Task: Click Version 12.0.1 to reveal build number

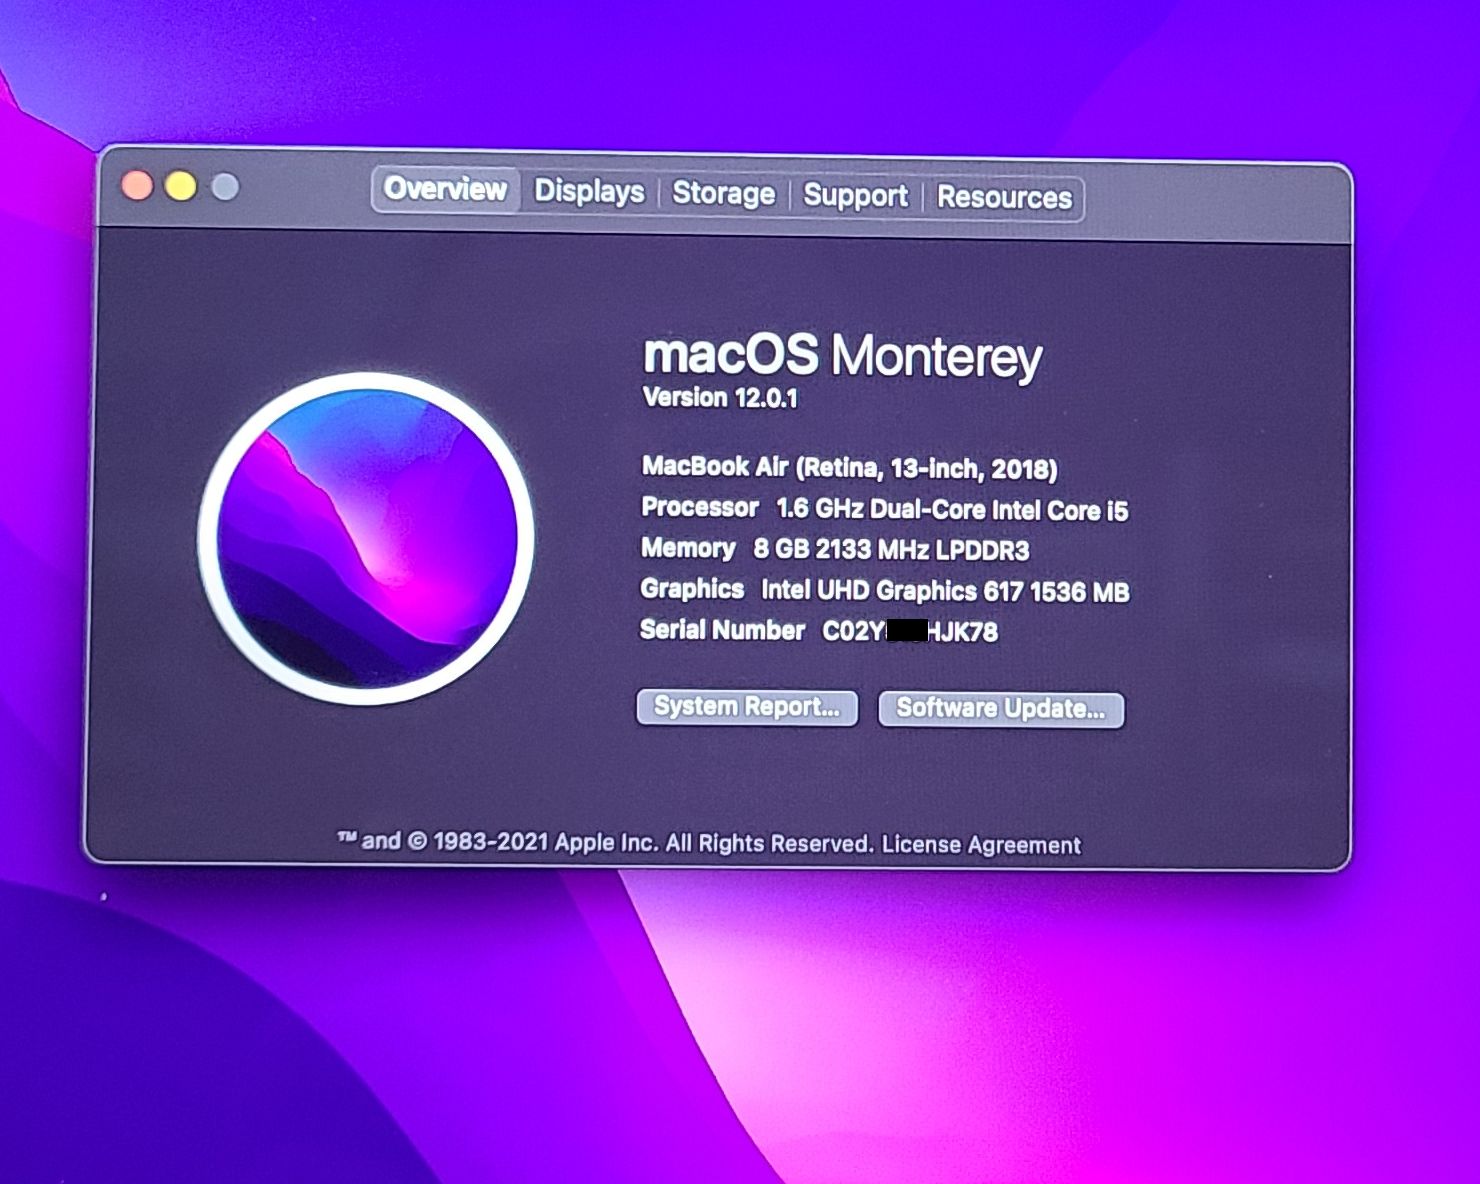Action: [x=720, y=398]
